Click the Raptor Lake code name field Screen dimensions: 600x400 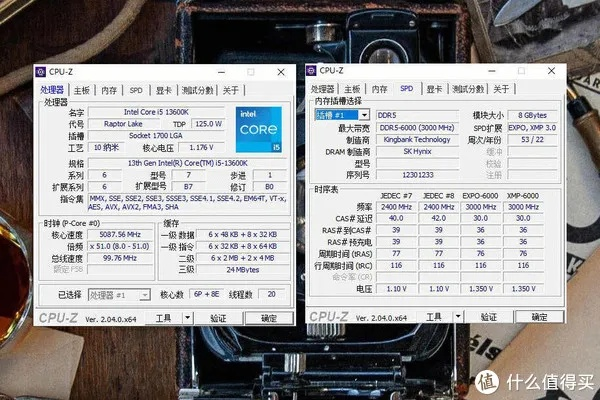pos(123,124)
